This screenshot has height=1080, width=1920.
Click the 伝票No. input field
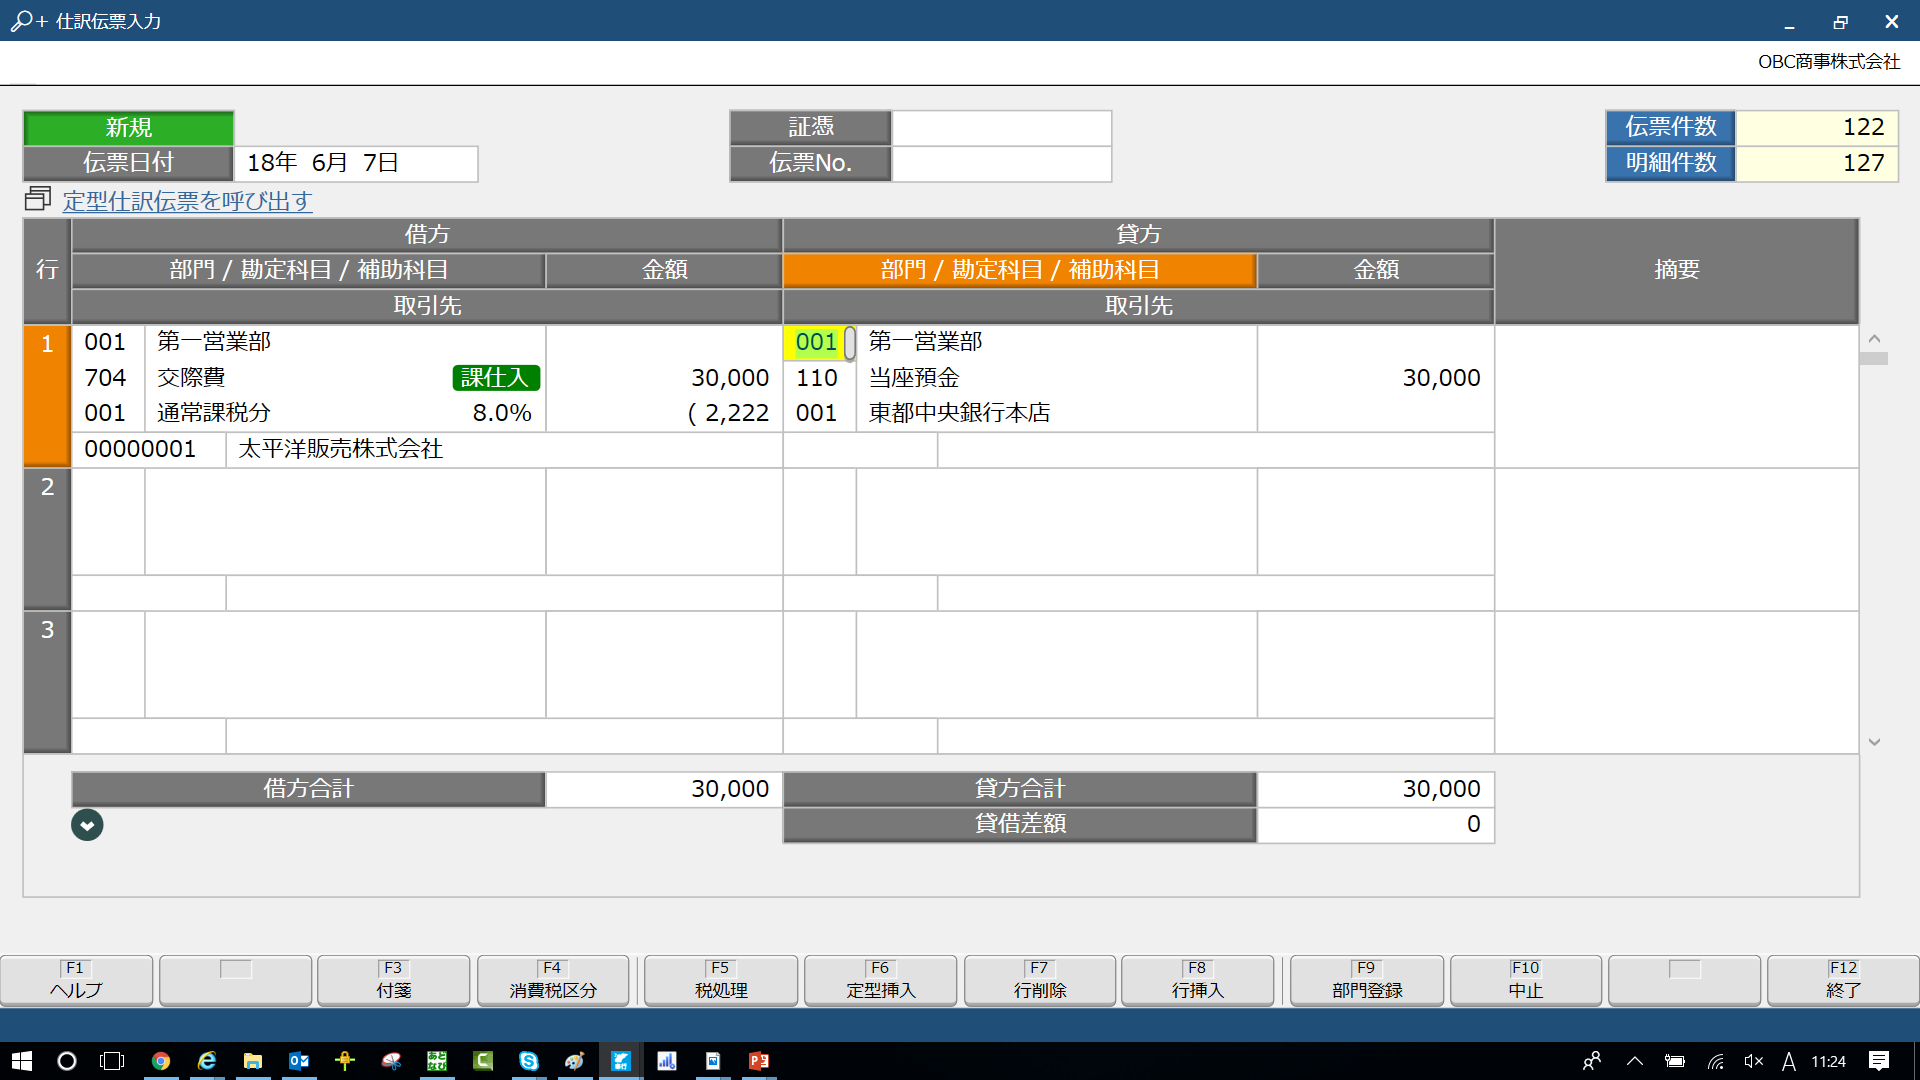pyautogui.click(x=1001, y=163)
